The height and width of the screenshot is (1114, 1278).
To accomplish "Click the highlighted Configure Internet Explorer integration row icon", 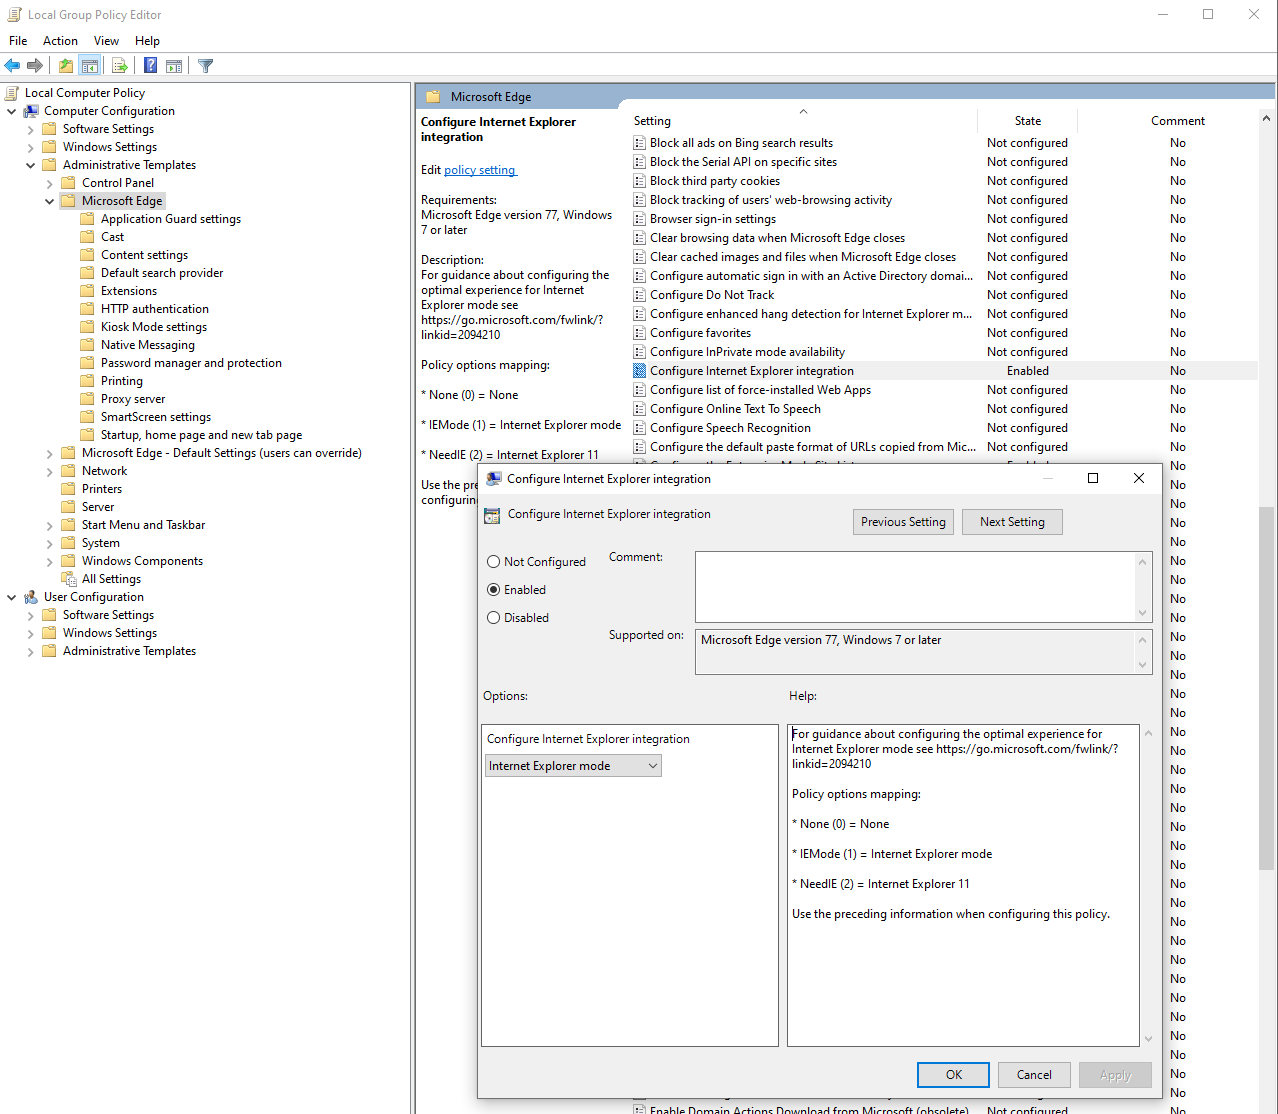I will [639, 371].
